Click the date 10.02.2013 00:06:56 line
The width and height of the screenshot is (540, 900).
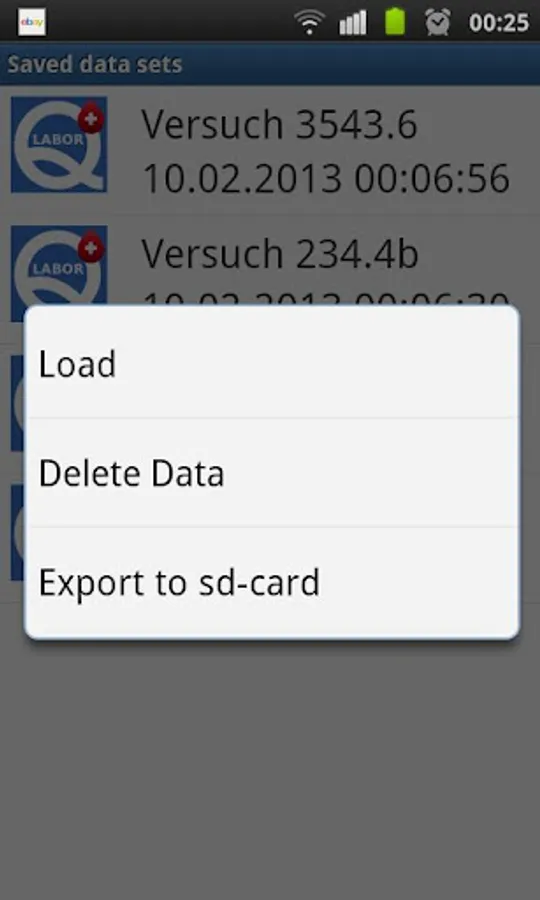coord(325,177)
